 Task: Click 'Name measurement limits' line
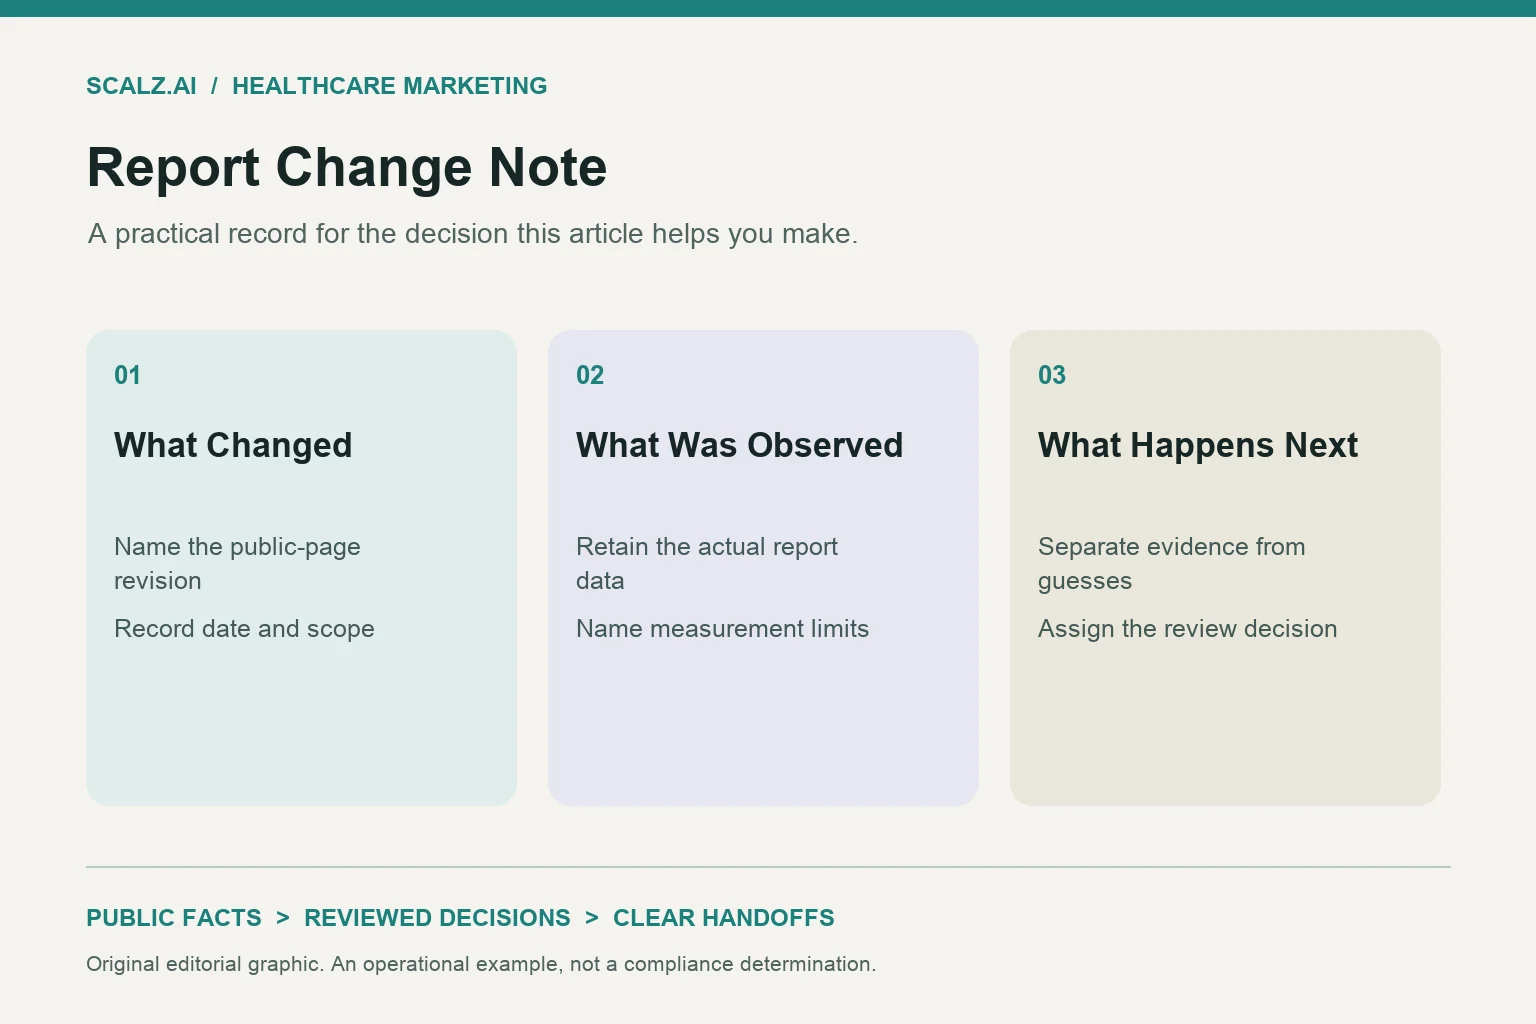click(x=722, y=629)
